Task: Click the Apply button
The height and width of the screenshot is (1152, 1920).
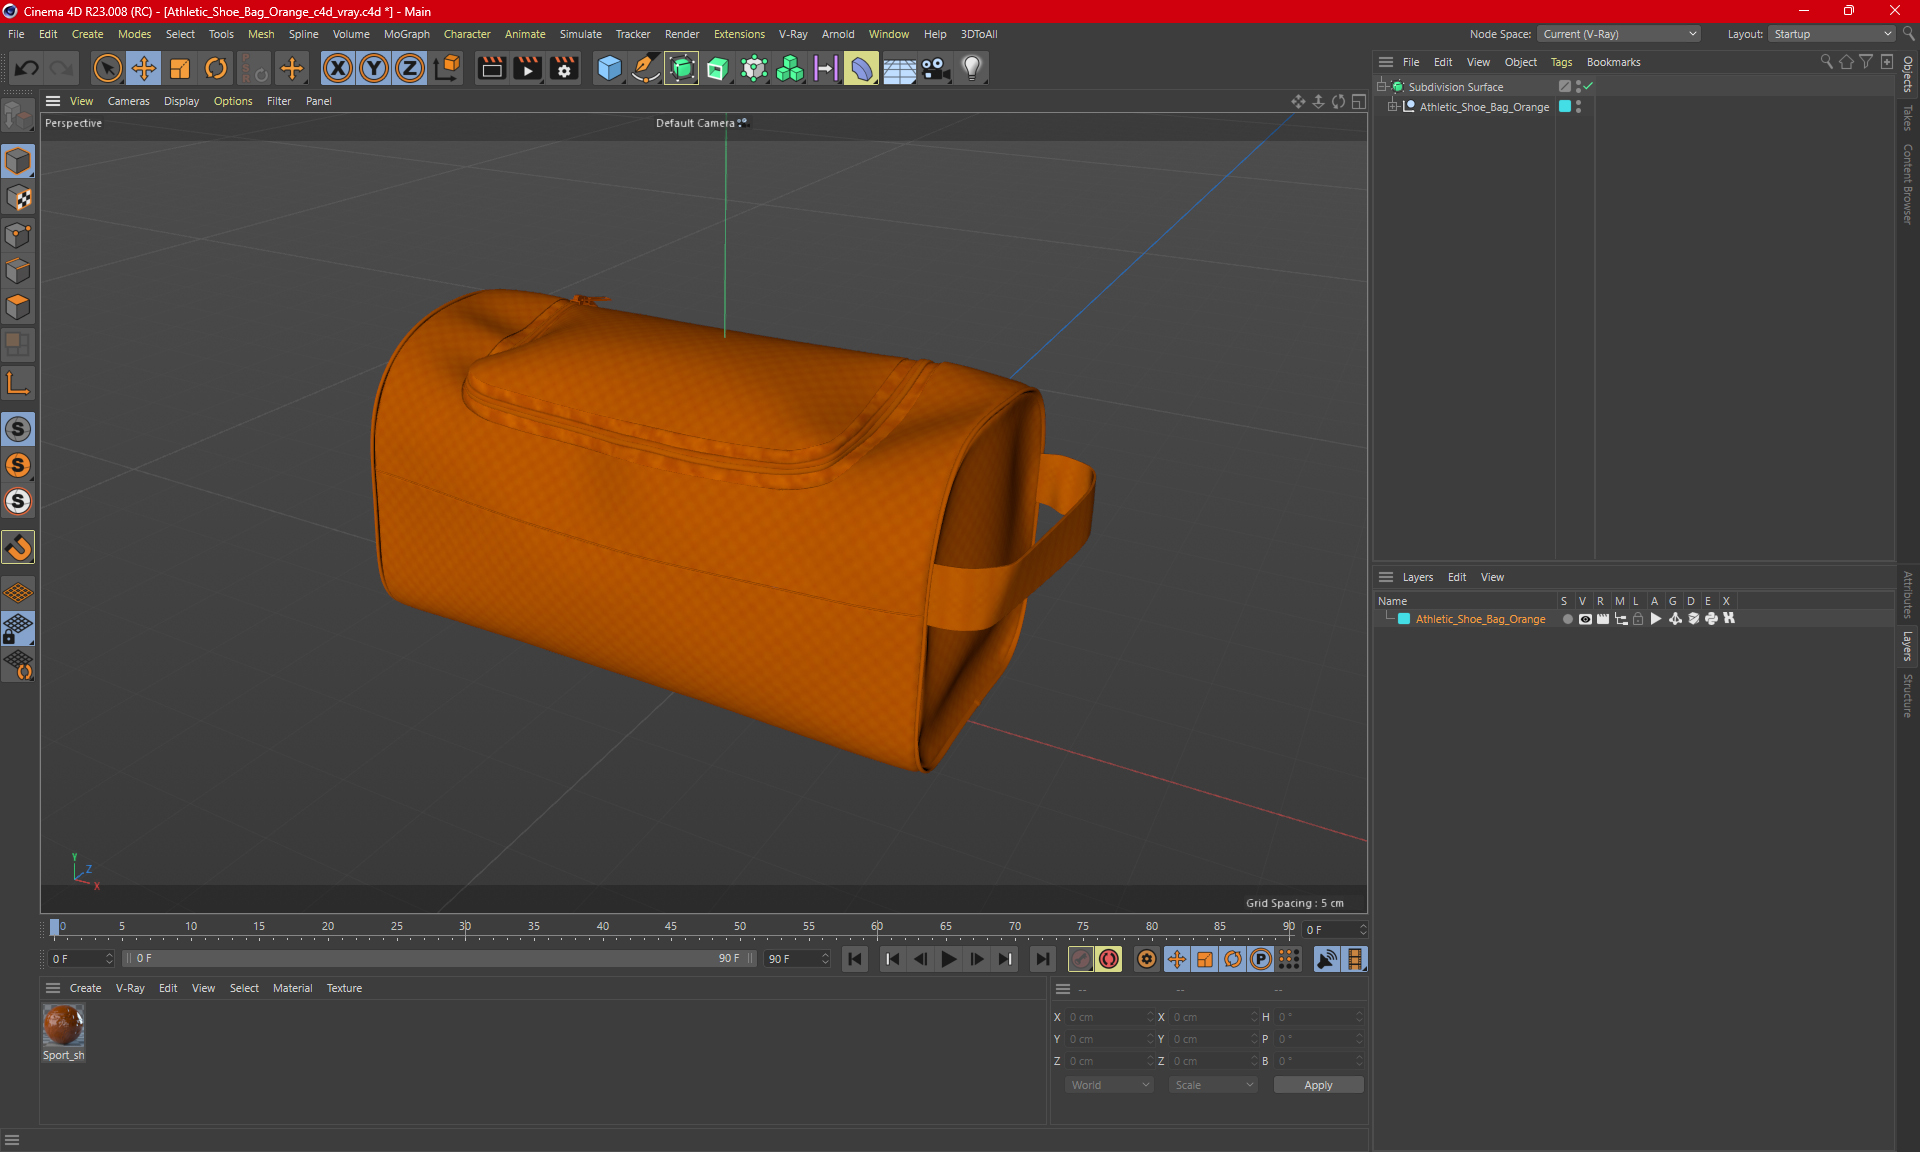Action: pos(1318,1085)
